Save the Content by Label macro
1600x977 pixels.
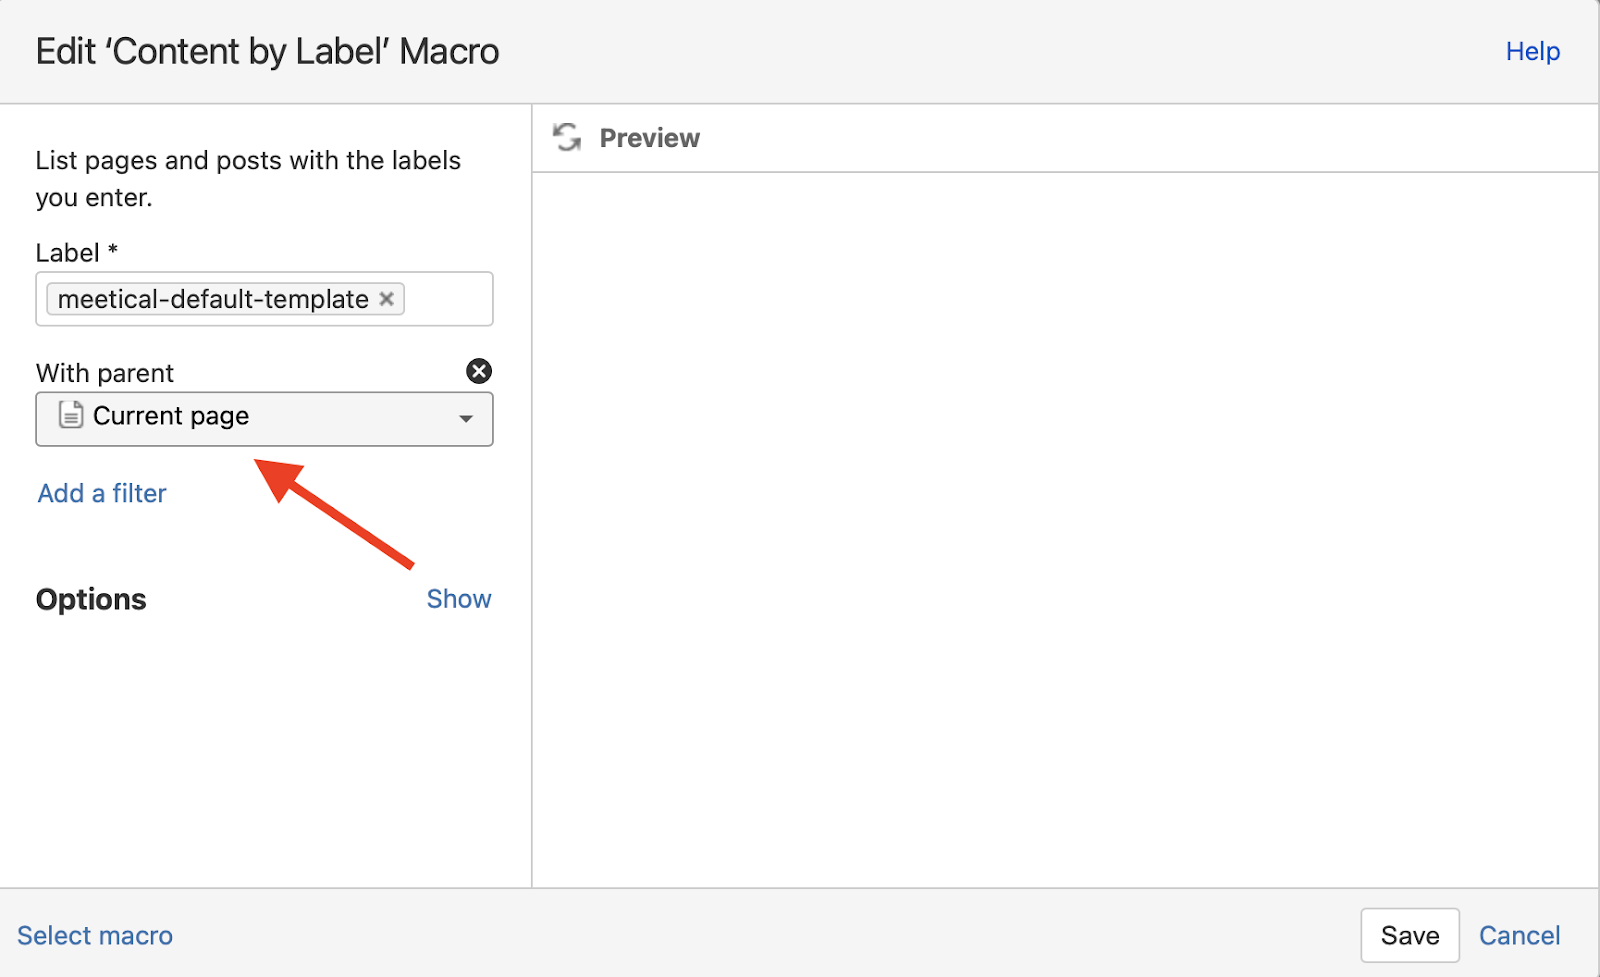coord(1410,934)
